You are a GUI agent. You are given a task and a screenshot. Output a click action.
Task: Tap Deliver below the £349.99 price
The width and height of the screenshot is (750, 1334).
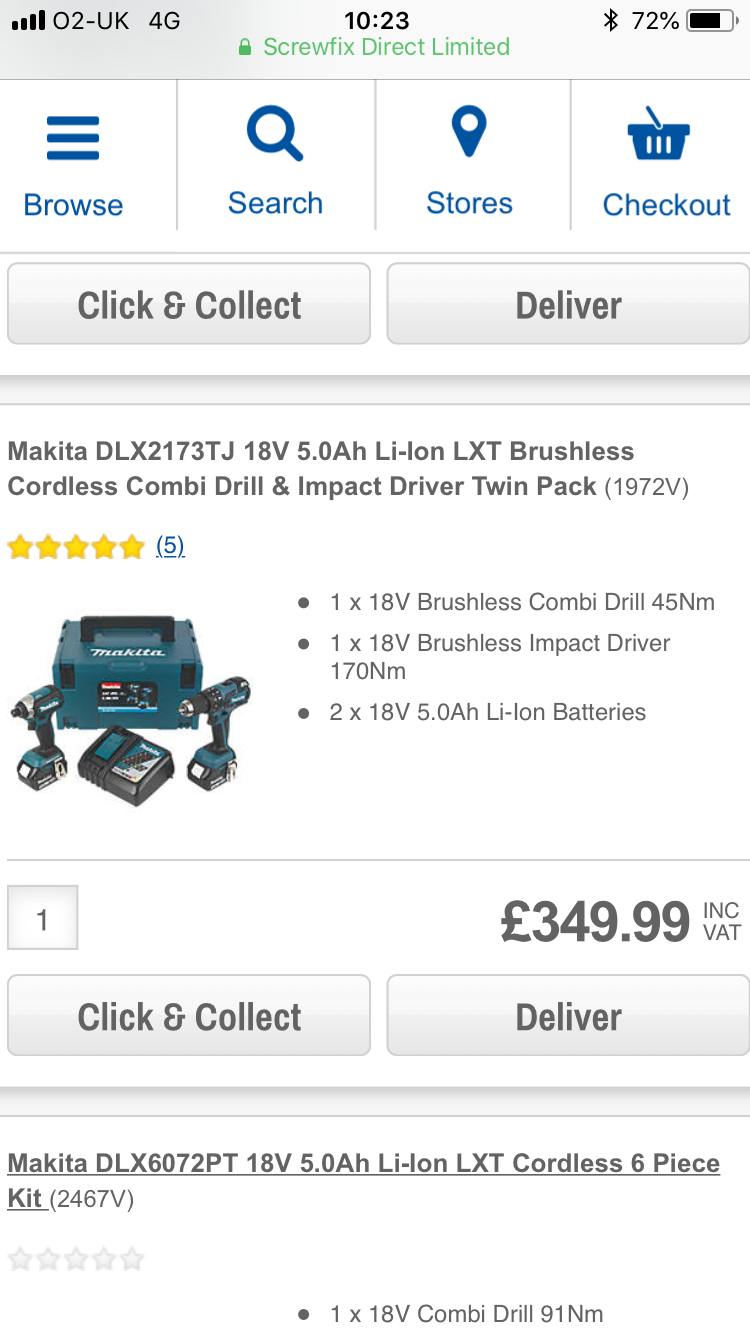pyautogui.click(x=568, y=1016)
